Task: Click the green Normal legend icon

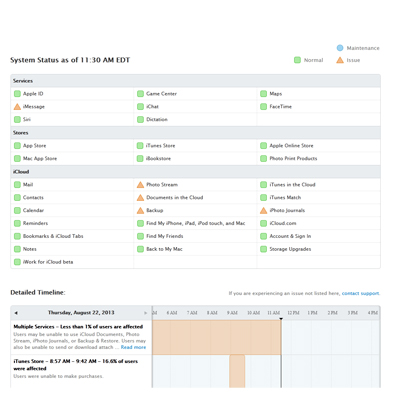Action: [297, 60]
